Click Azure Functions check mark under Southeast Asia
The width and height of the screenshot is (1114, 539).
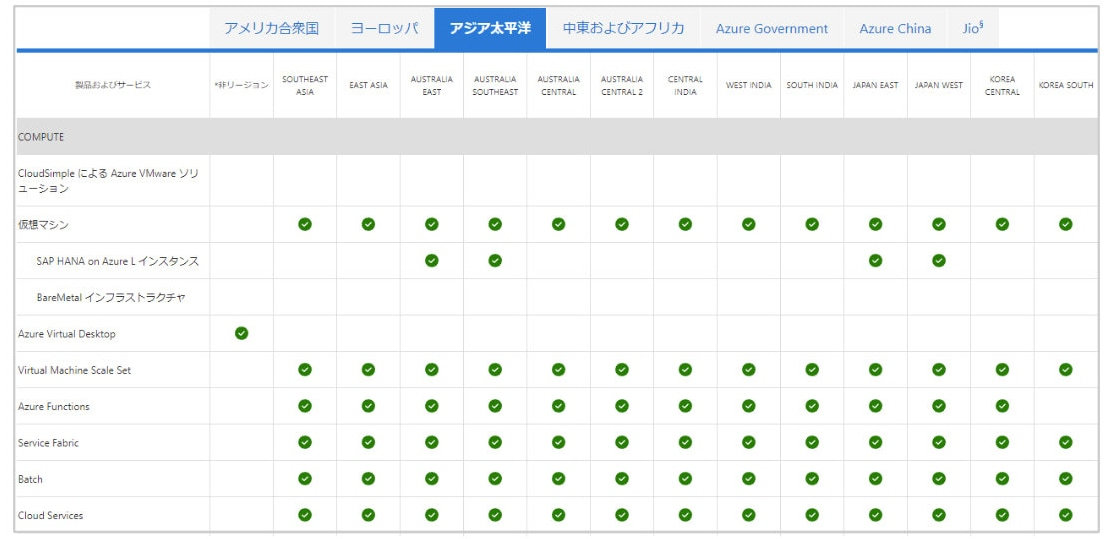click(305, 405)
